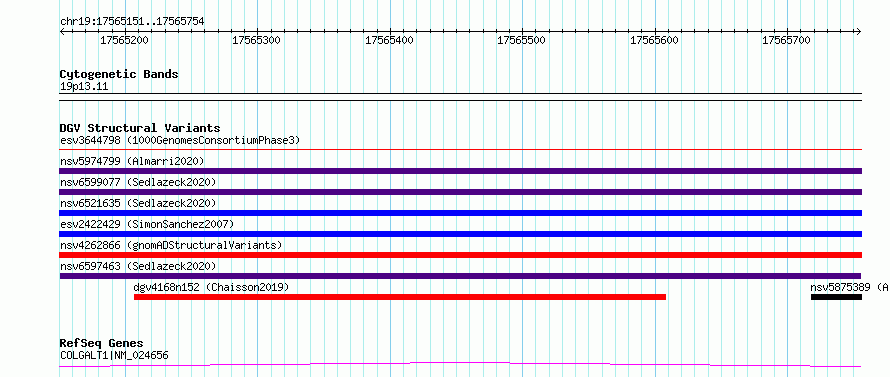This screenshot has width=890, height=377.
Task: Select the nsv6597463 Sedlazeck2020 purple bar
Action: [460, 276]
